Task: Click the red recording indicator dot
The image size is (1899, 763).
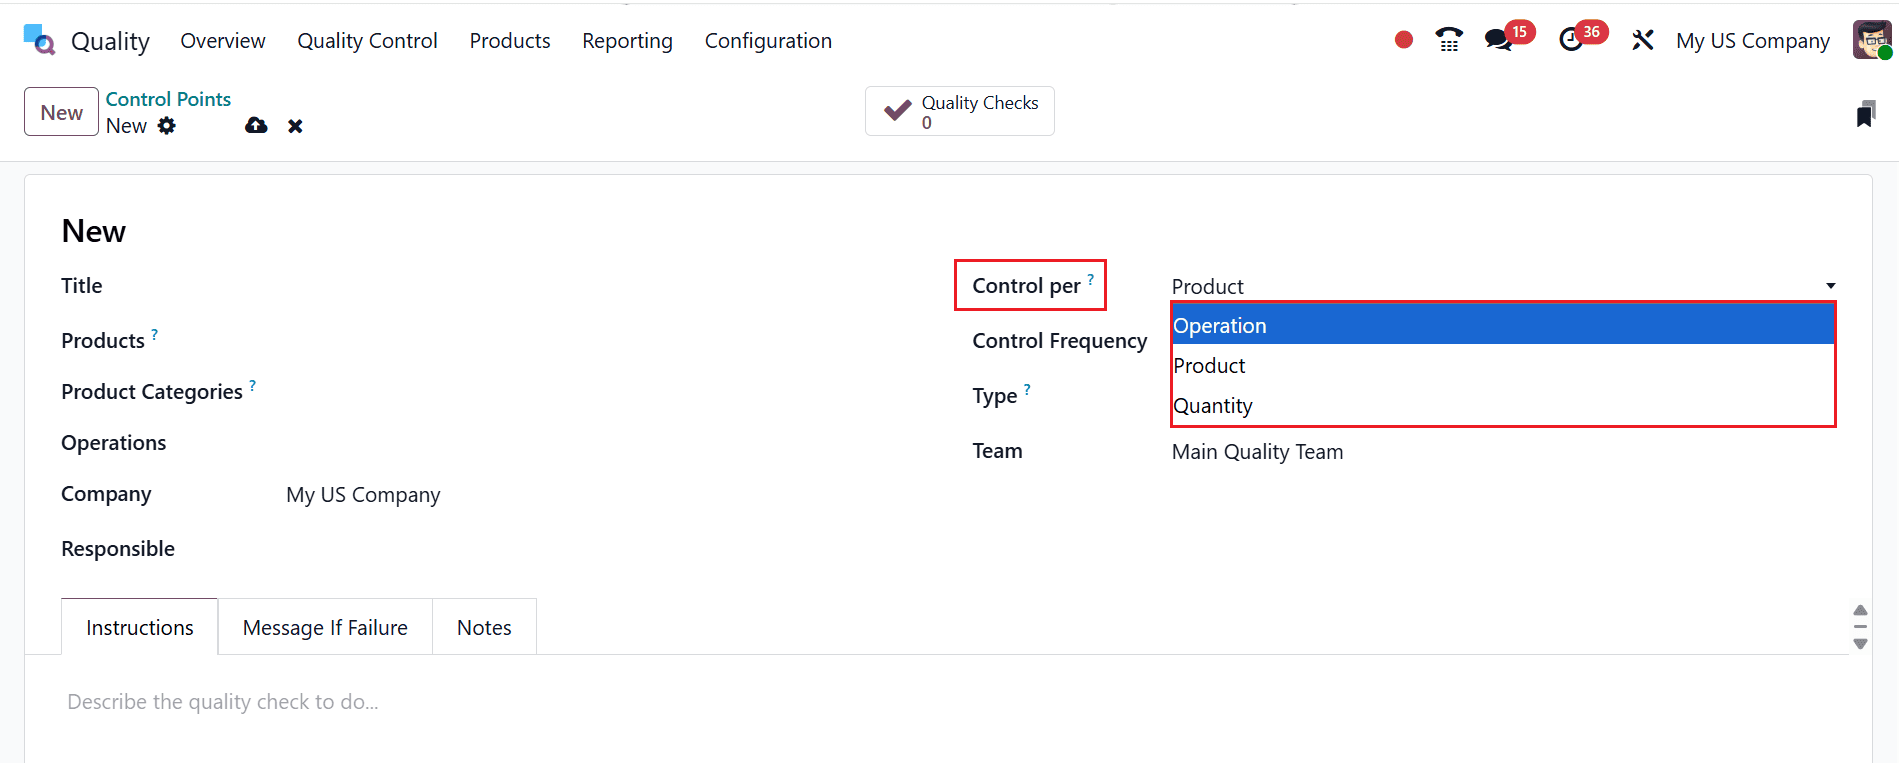Action: (1404, 40)
